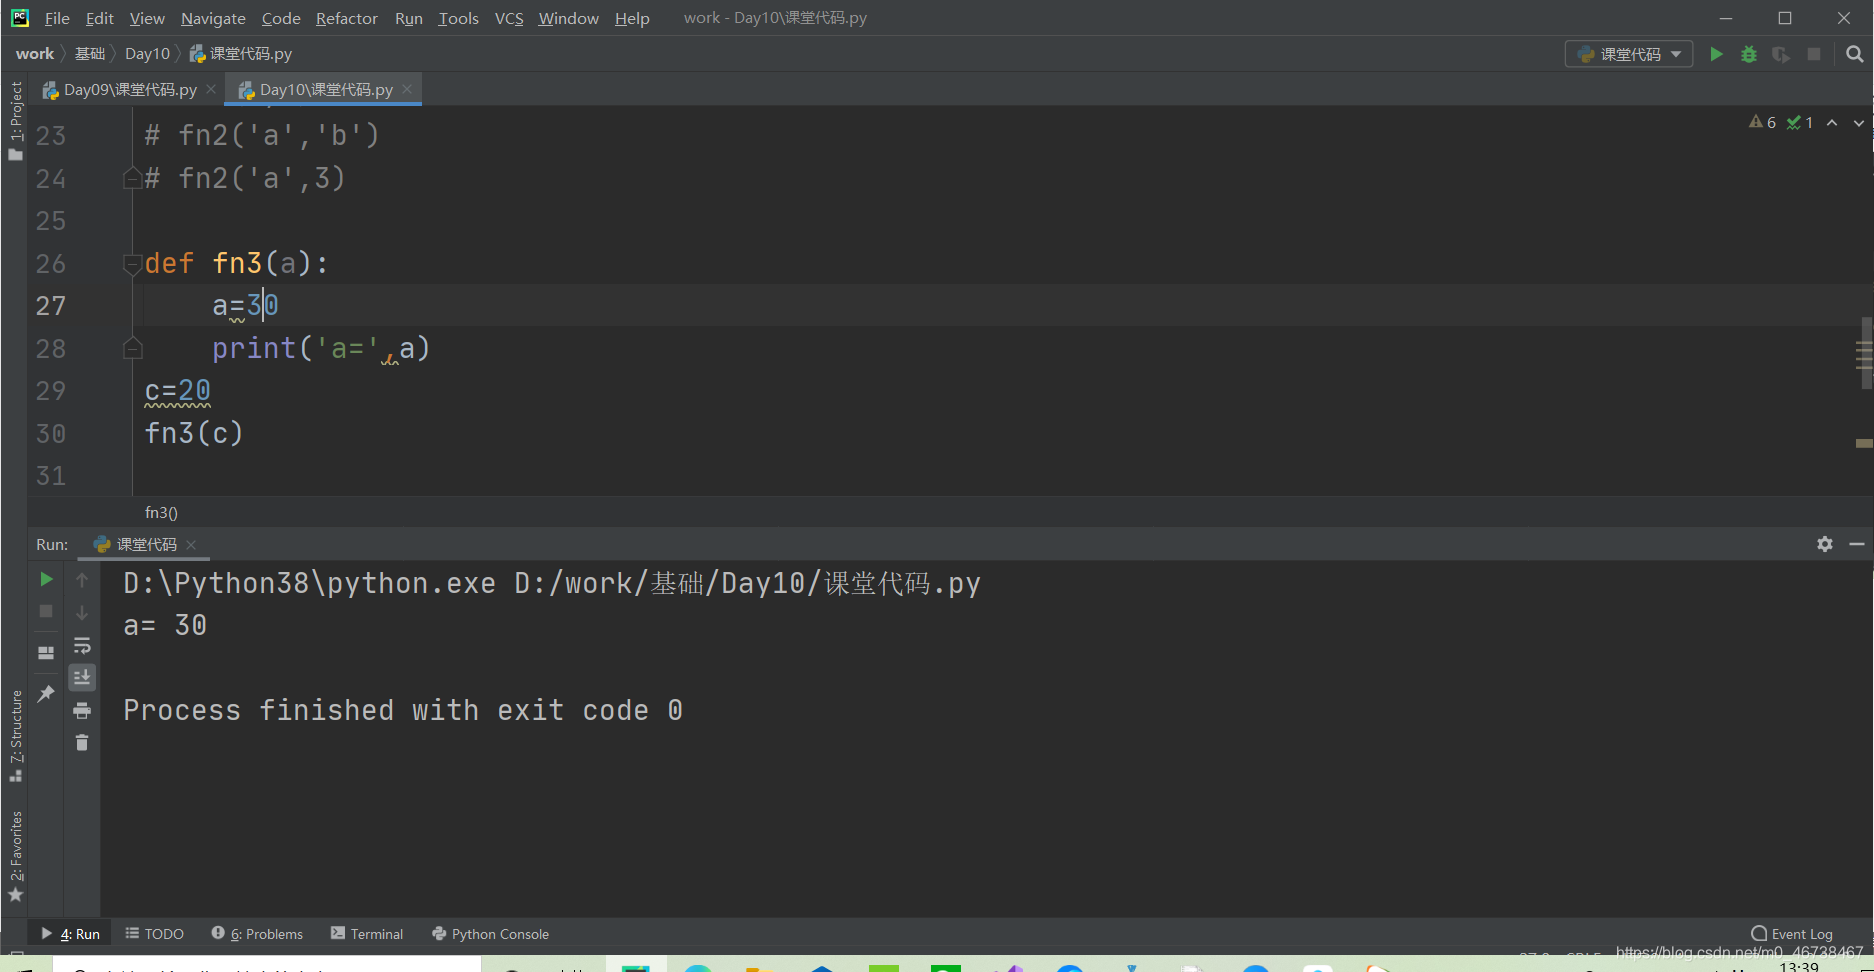
Task: Clear all console output trash icon
Action: 82,742
